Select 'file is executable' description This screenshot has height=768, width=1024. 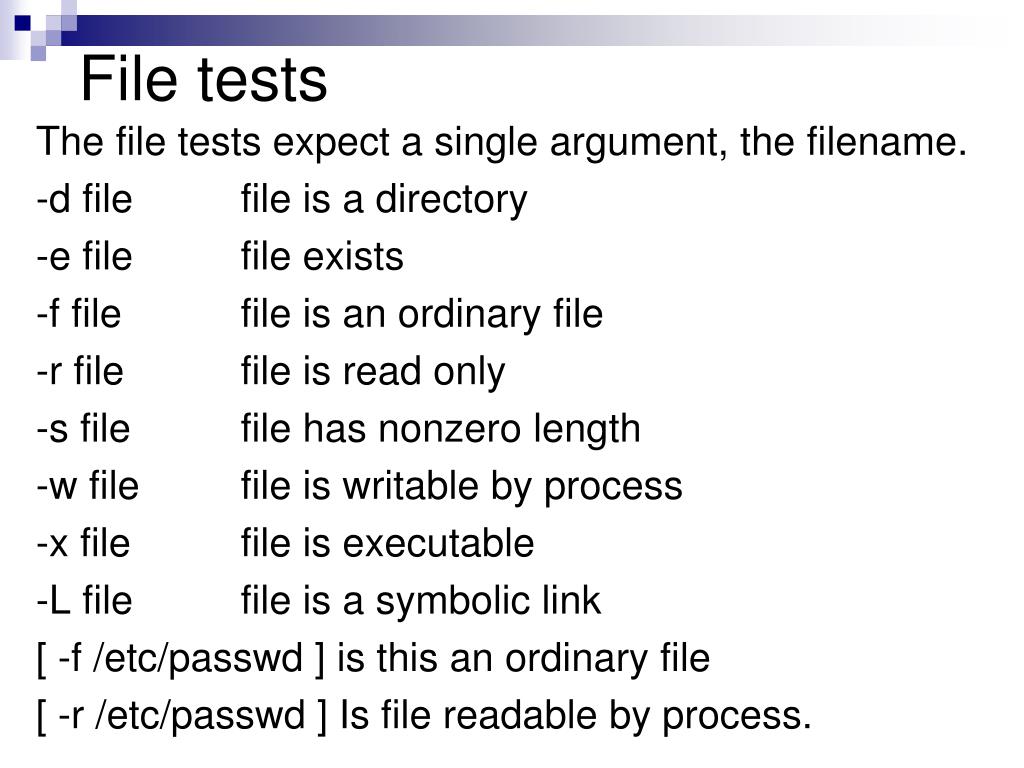[388, 544]
